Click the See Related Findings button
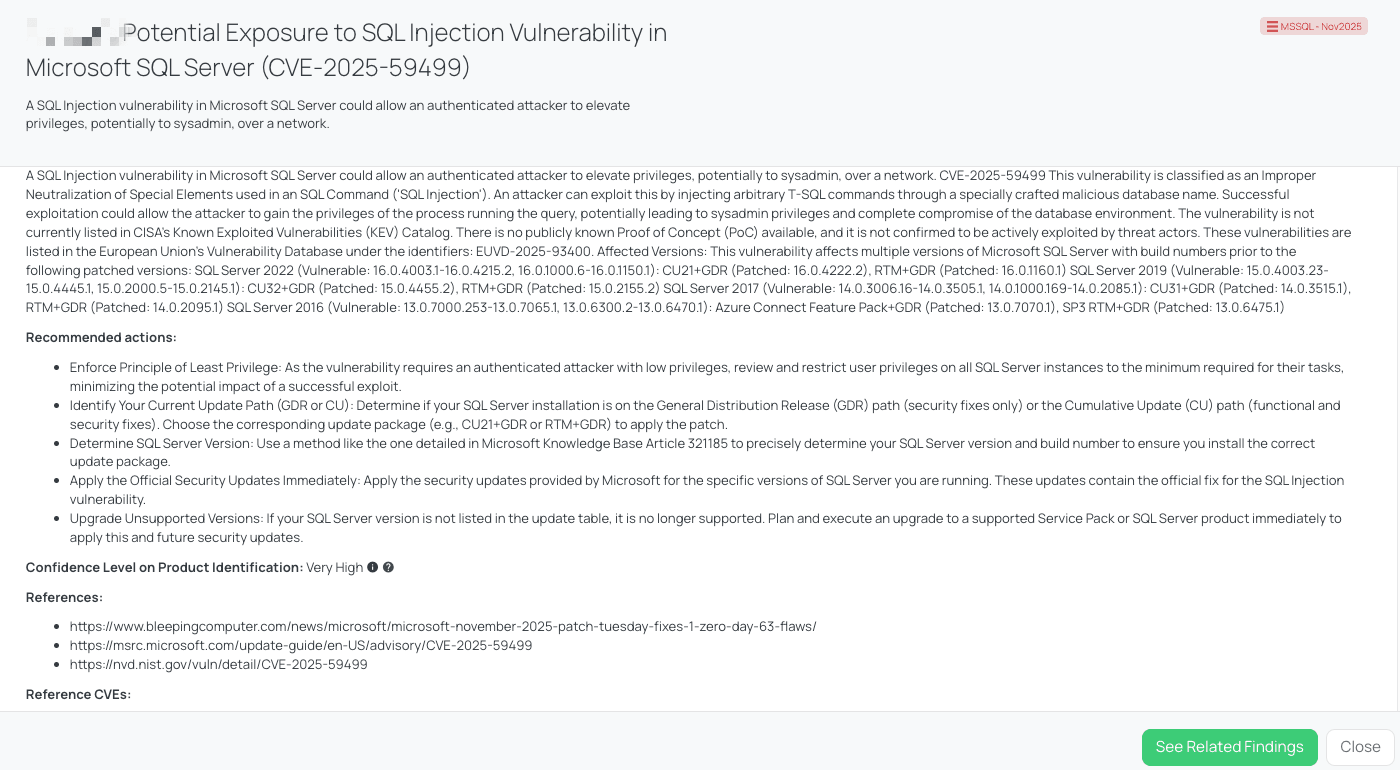The image size is (1400, 770). pos(1229,747)
